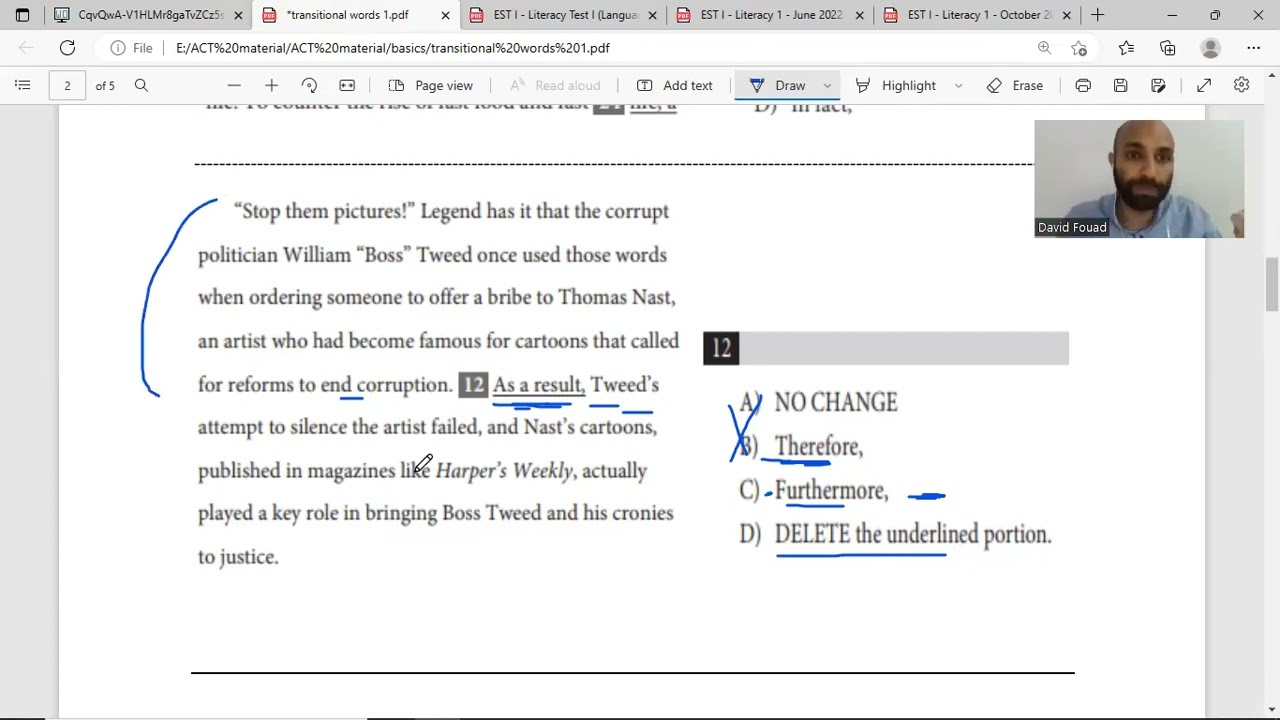This screenshot has height=720, width=1280.
Task: Rotate the PDF page
Action: [309, 86]
